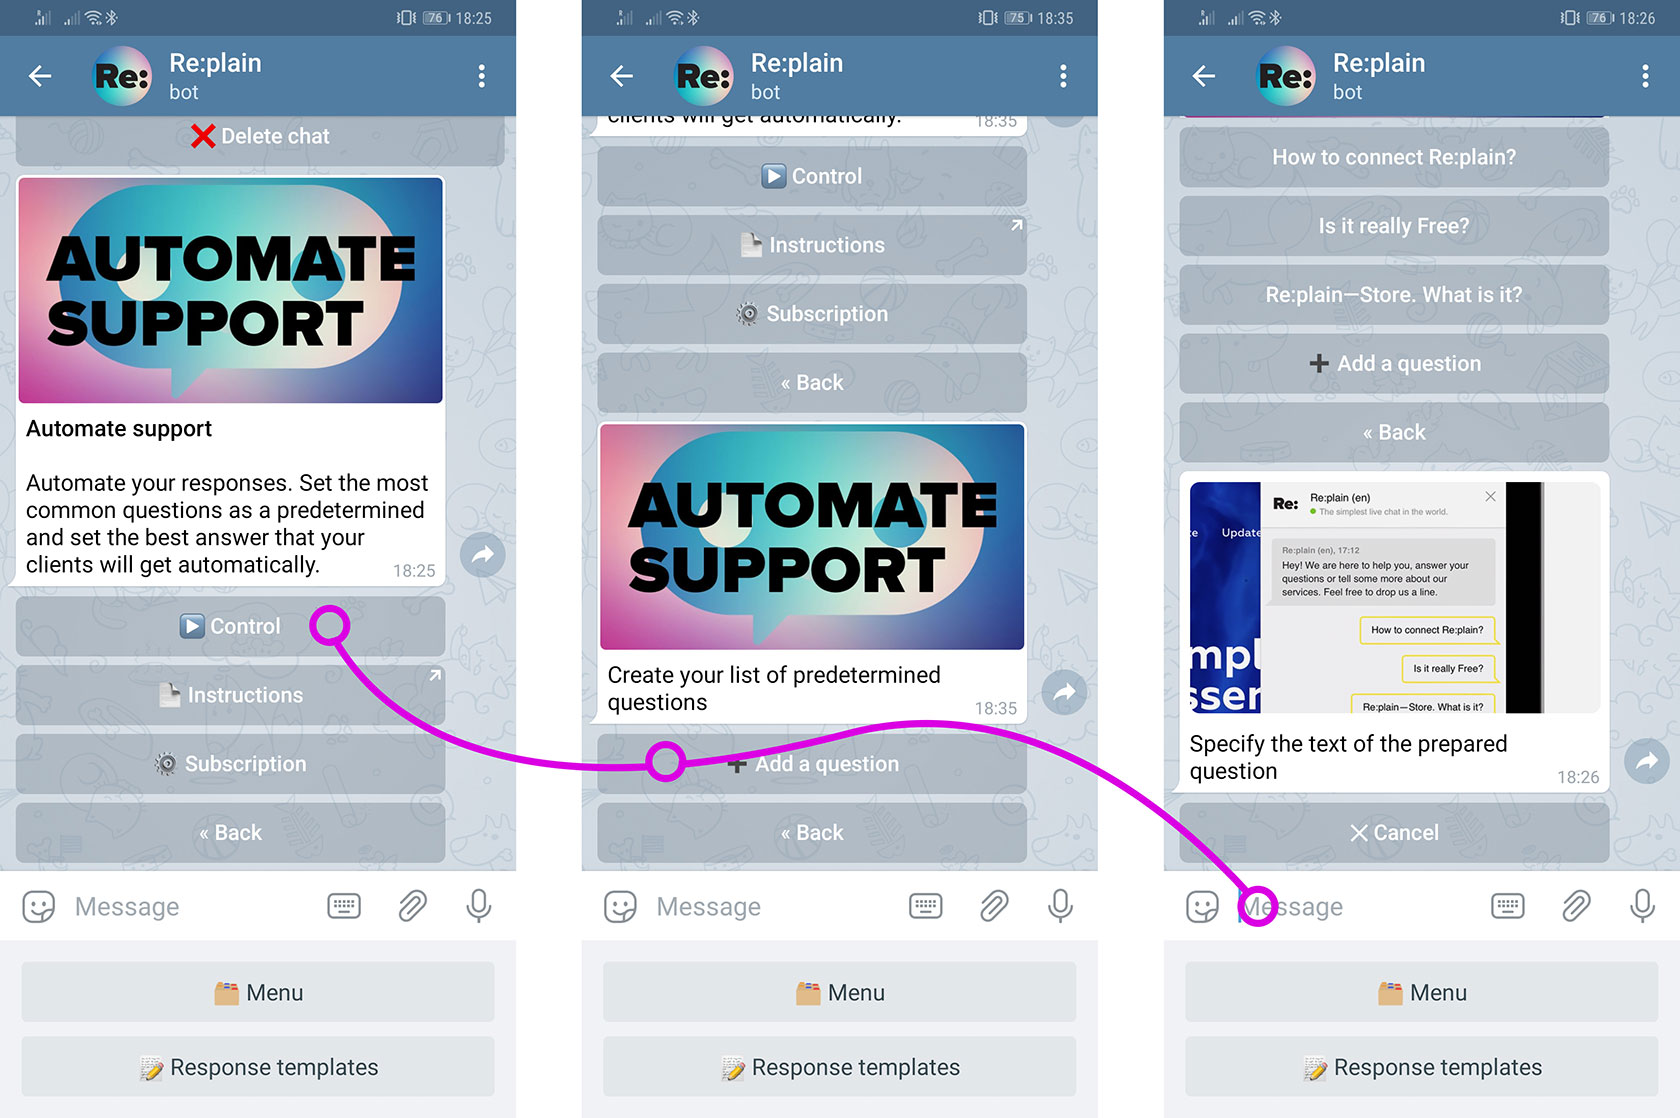The width and height of the screenshot is (1680, 1118).
Task: Tap the back arrow in the left phone header
Action: (40, 76)
